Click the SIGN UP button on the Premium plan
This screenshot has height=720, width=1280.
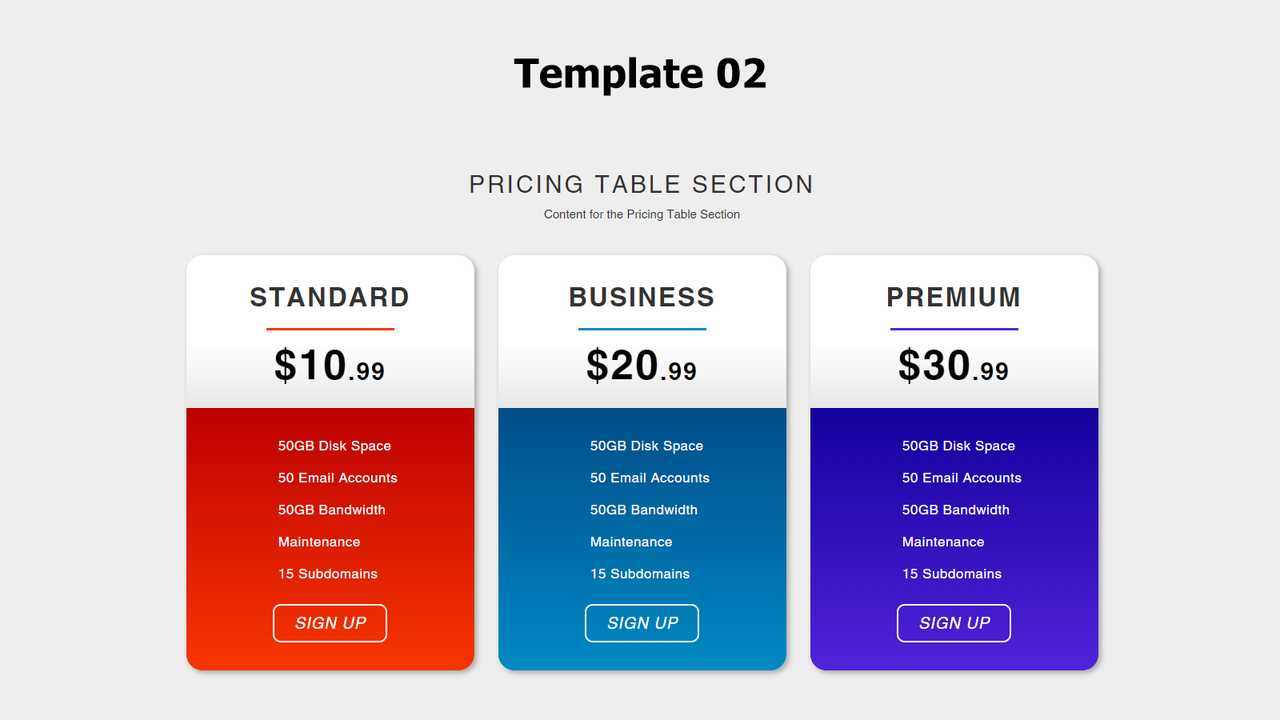tap(954, 623)
